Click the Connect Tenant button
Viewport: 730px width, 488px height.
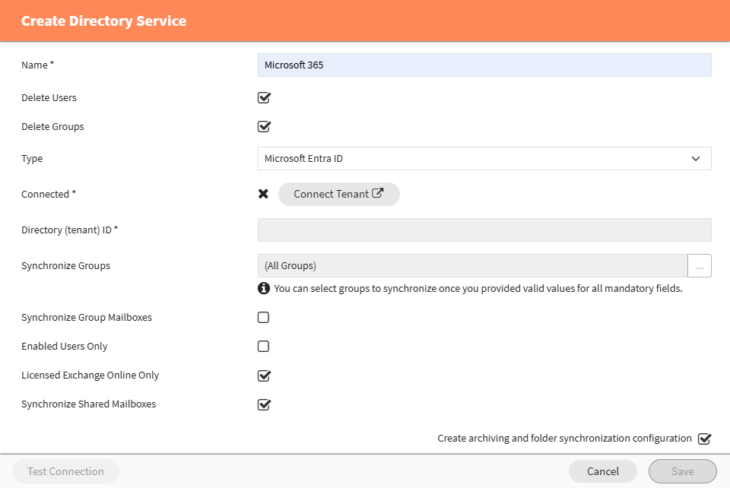339,194
